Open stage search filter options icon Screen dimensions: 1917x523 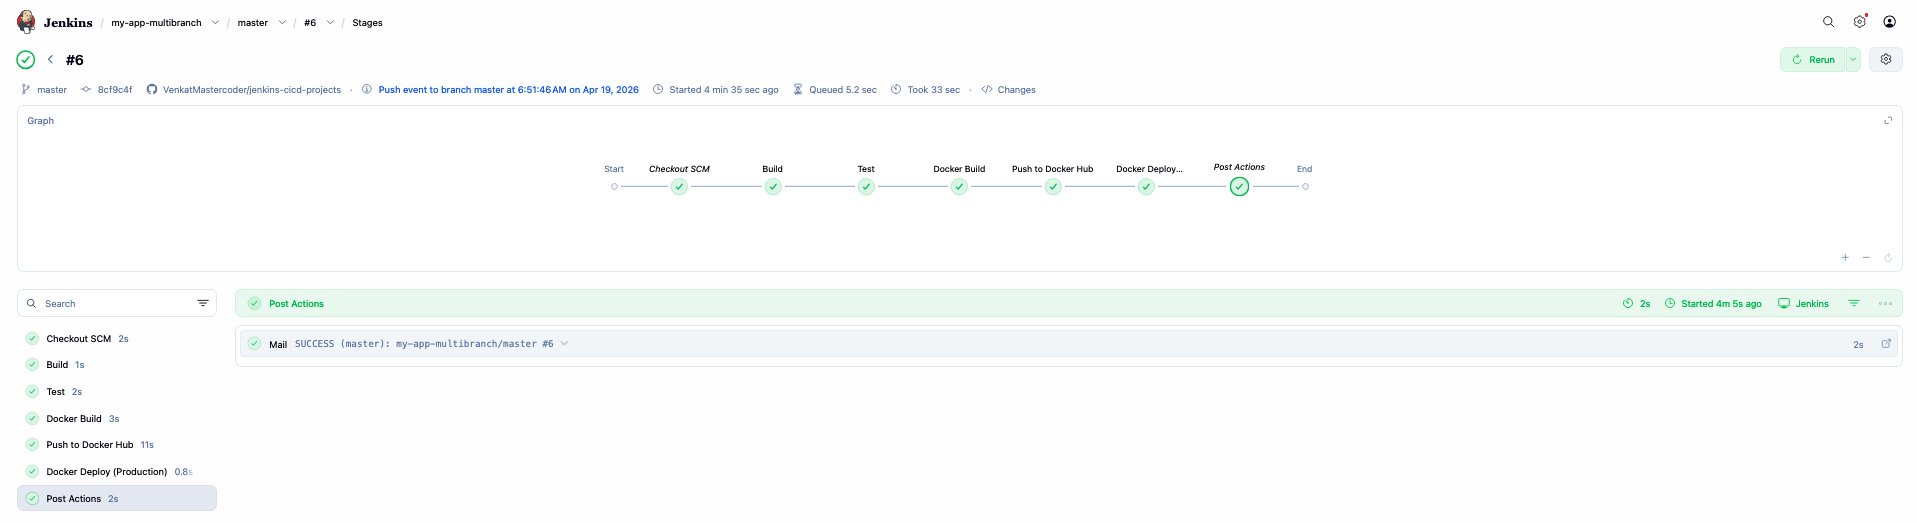coord(203,303)
